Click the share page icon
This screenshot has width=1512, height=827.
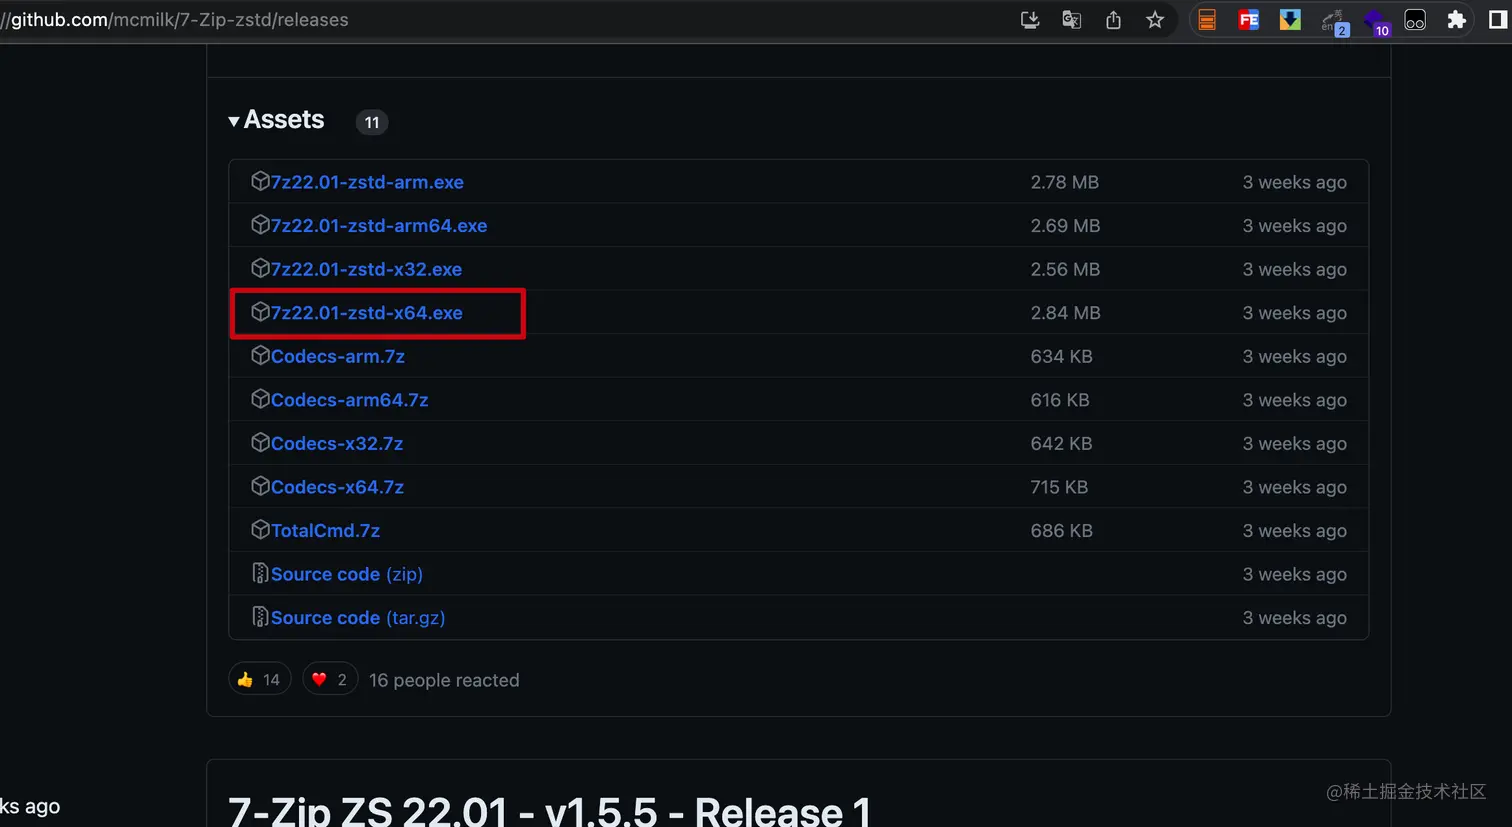pyautogui.click(x=1113, y=20)
